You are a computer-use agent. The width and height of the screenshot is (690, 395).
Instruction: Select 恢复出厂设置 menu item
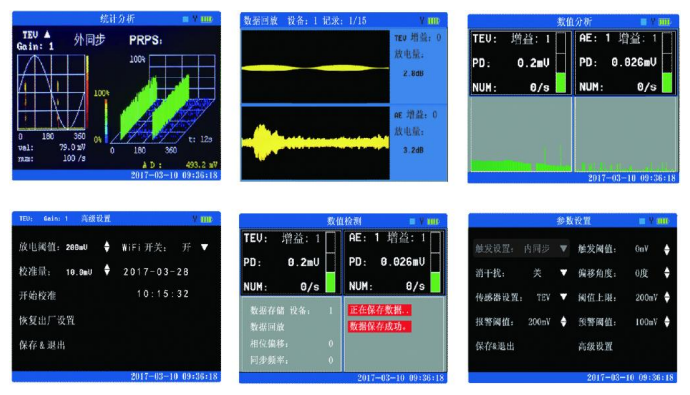pyautogui.click(x=47, y=320)
